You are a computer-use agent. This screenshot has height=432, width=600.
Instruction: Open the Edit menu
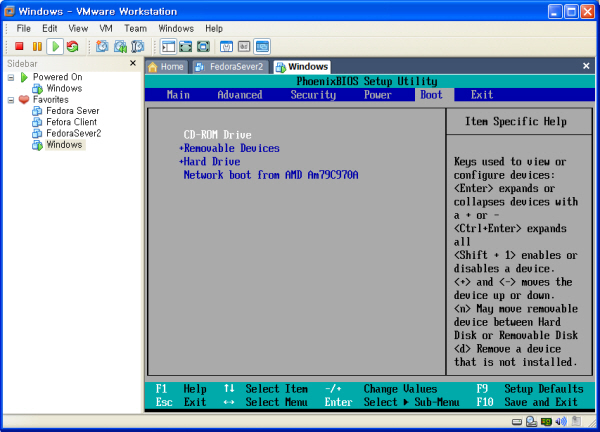(49, 28)
